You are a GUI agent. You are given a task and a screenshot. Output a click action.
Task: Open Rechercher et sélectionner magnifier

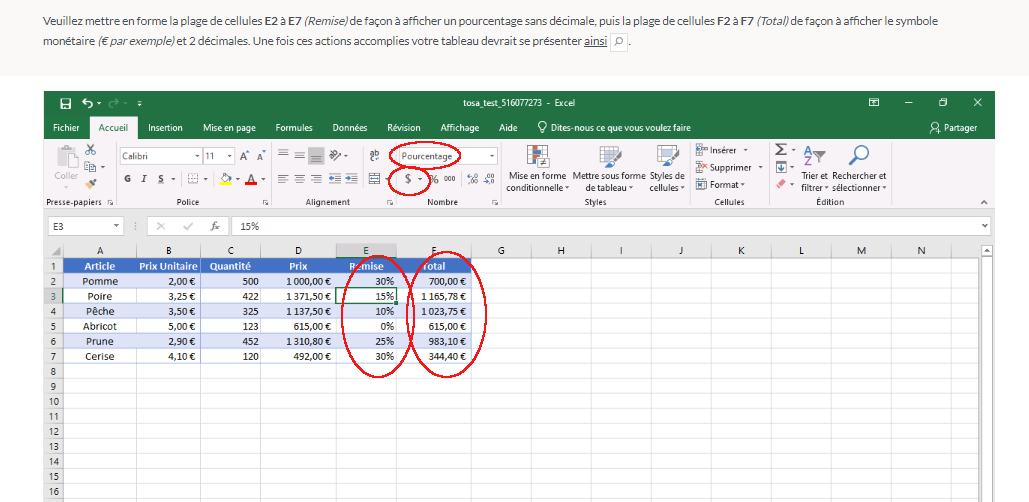[x=857, y=154]
